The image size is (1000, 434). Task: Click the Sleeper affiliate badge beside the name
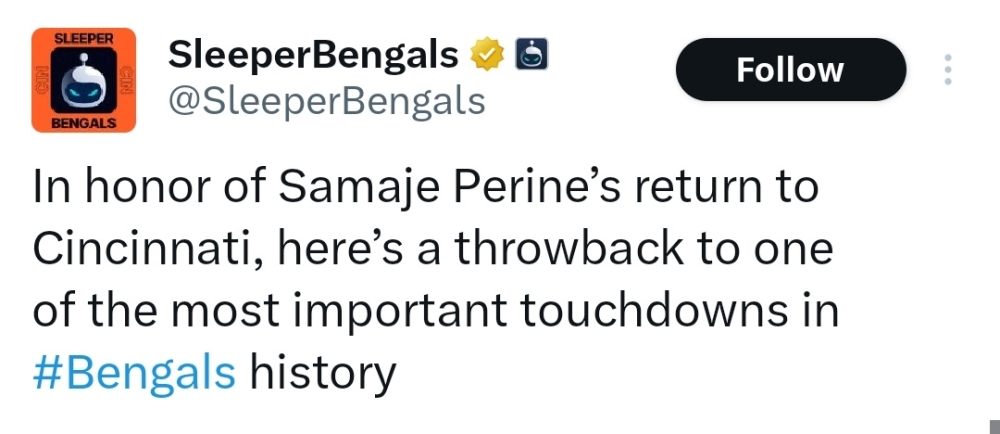tap(531, 54)
